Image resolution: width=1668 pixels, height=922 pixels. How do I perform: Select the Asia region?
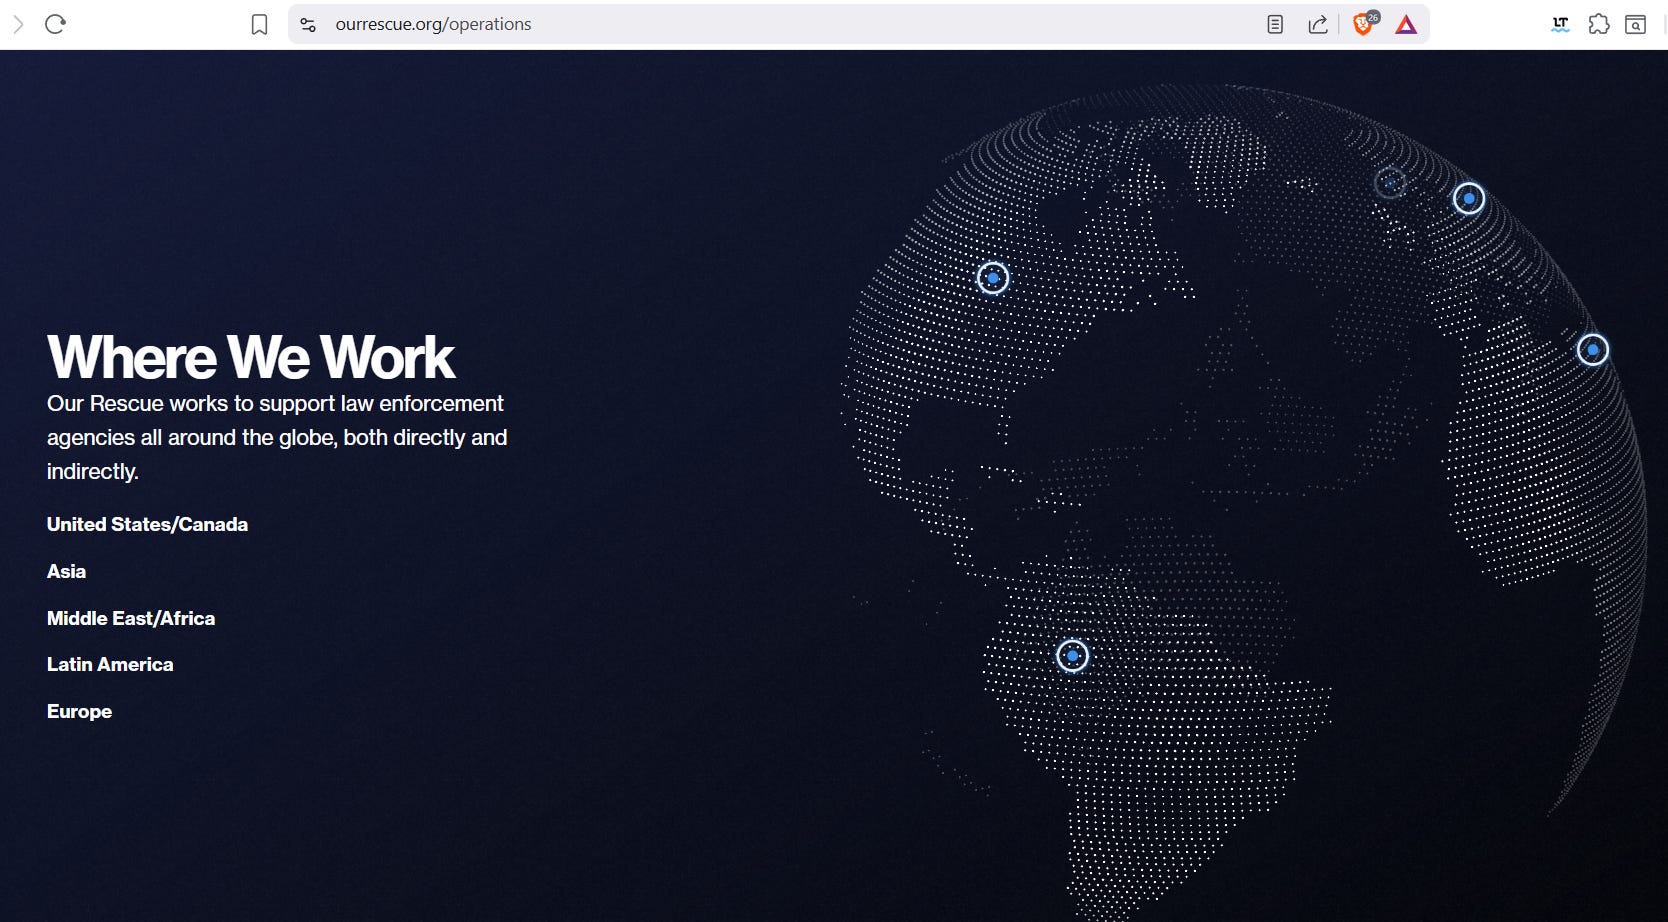click(x=66, y=571)
